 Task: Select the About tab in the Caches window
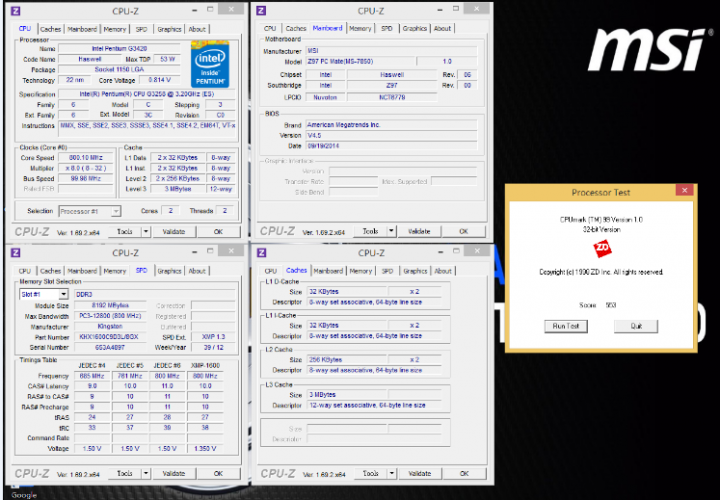(x=443, y=271)
